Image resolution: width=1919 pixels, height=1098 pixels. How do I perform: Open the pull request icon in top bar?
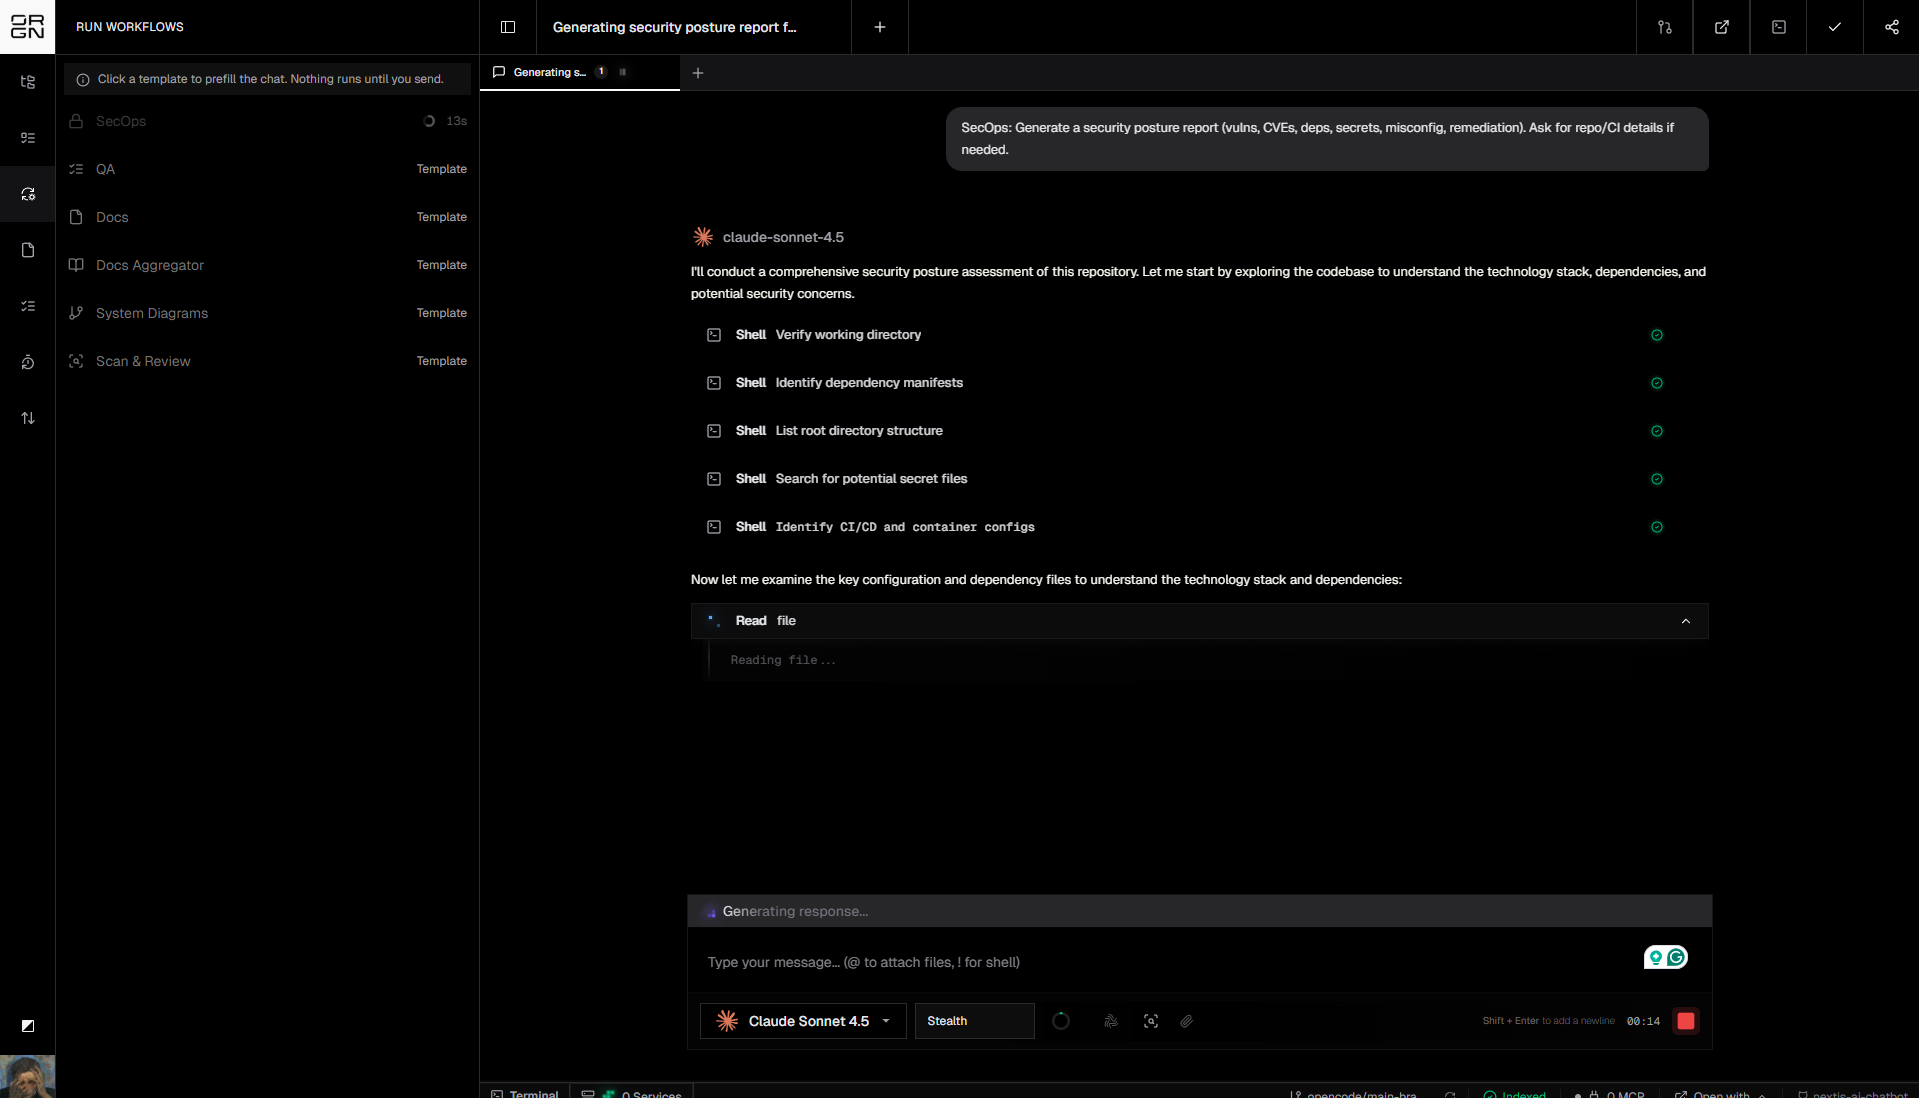pyautogui.click(x=1664, y=27)
